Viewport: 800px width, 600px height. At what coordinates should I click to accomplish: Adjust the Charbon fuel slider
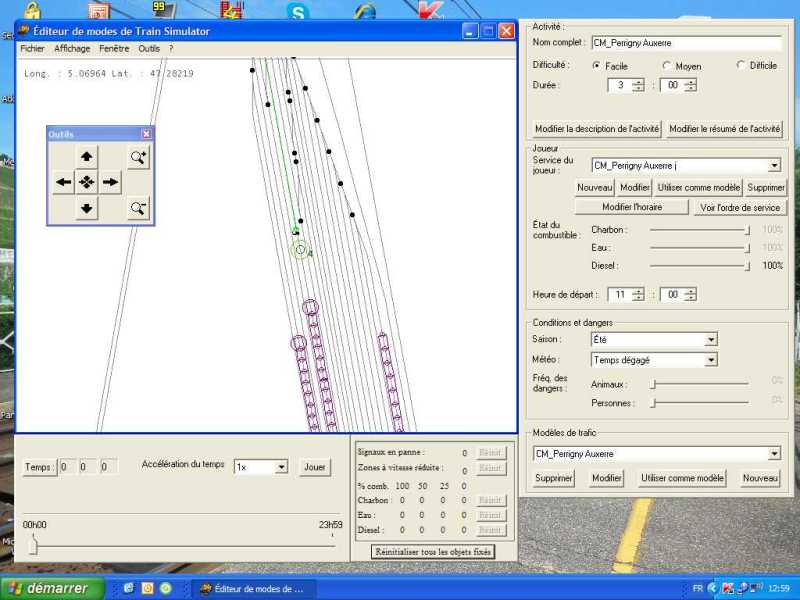click(x=747, y=230)
